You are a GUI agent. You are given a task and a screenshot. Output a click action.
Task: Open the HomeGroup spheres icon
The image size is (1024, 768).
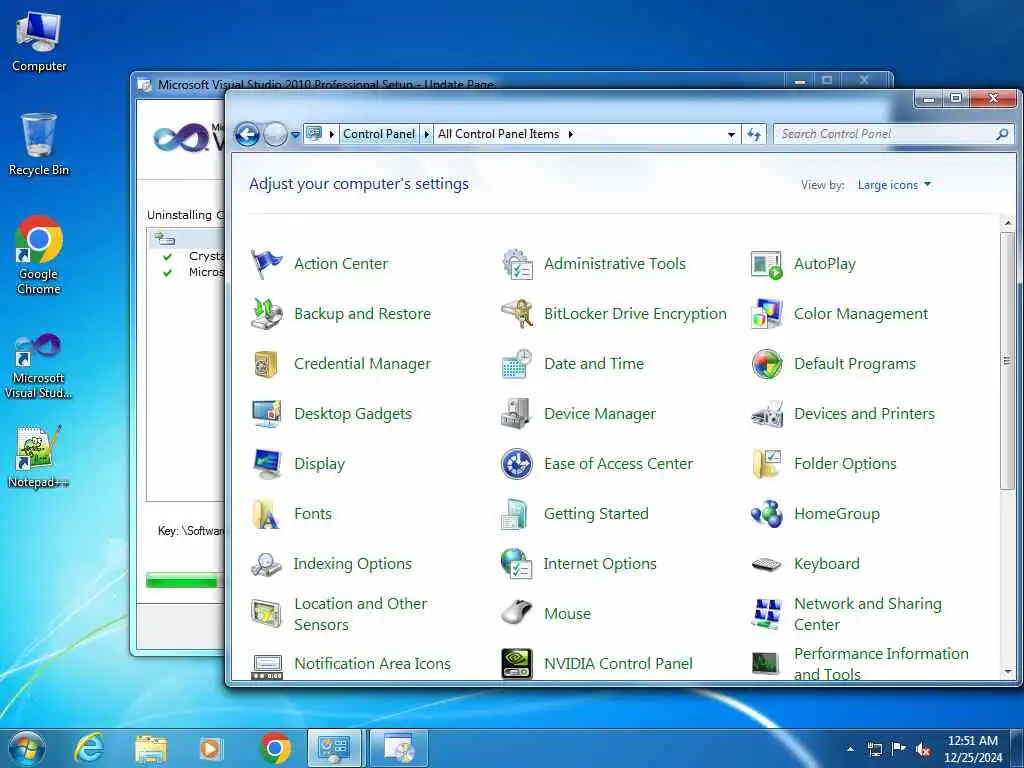click(767, 514)
